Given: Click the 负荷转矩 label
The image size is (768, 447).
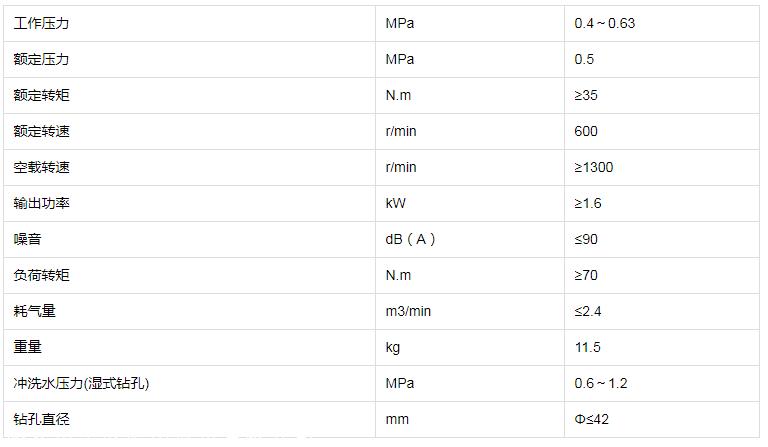Looking at the screenshot, I should (x=42, y=275).
